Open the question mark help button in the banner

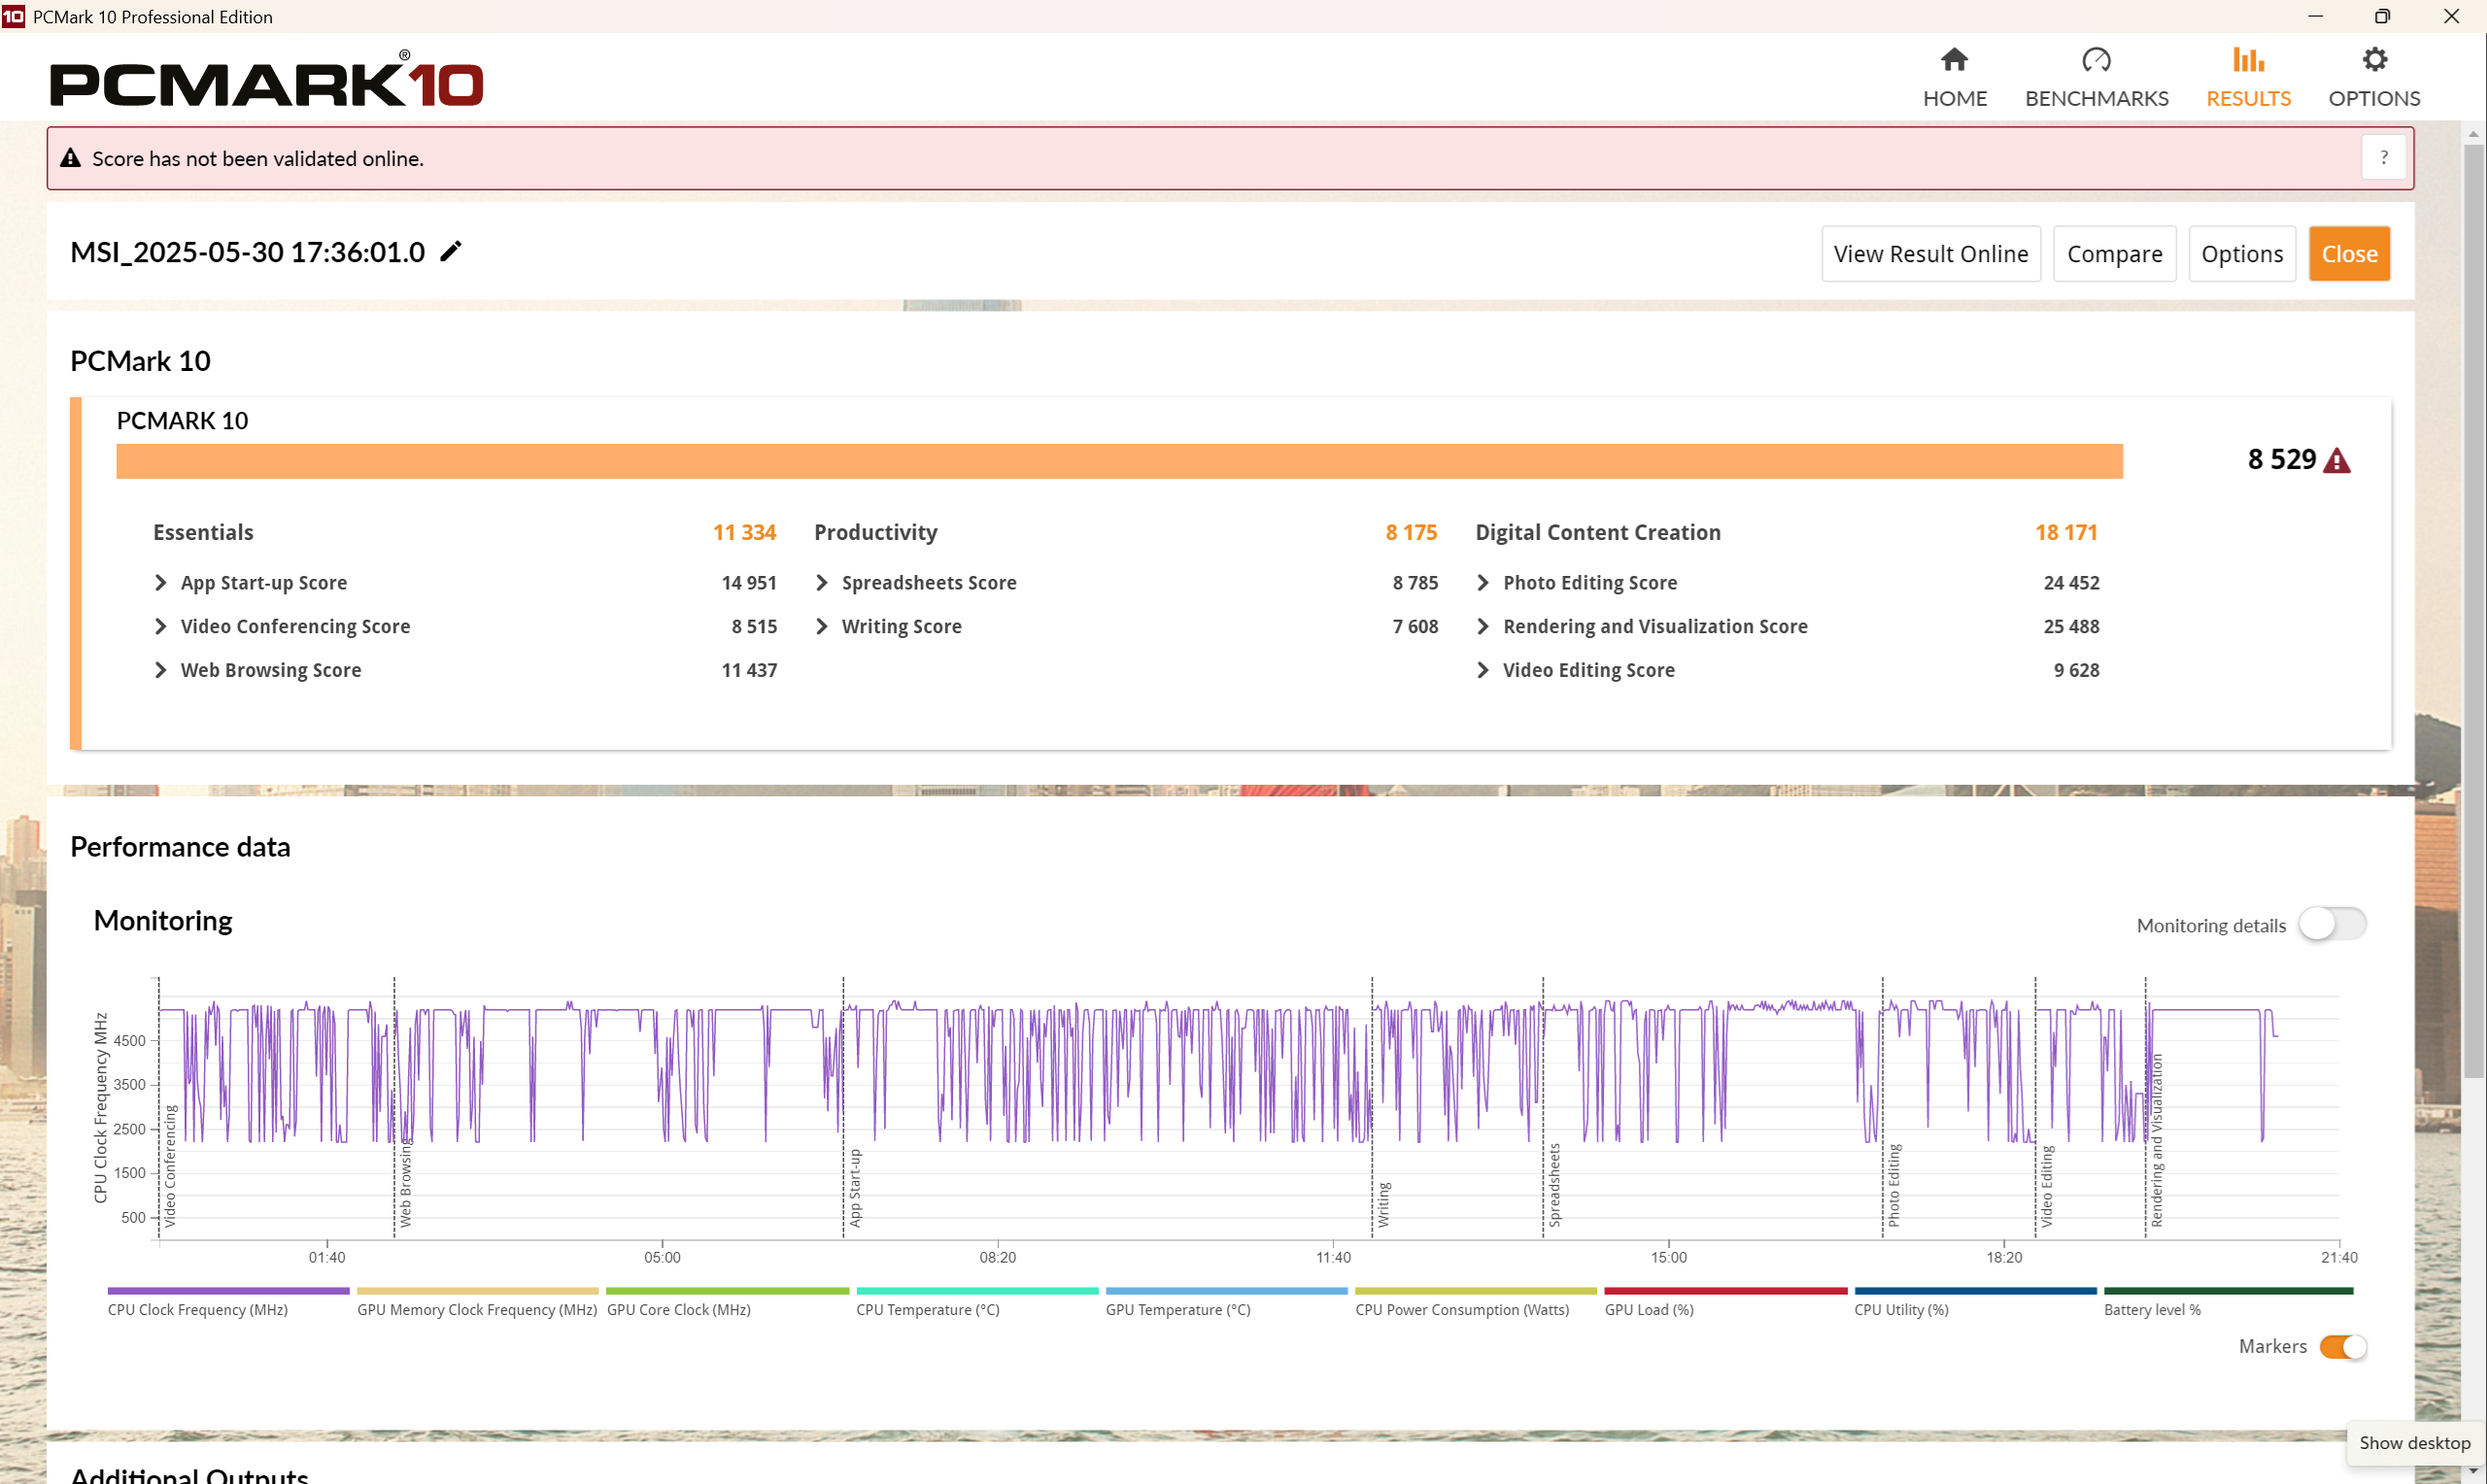(x=2384, y=158)
